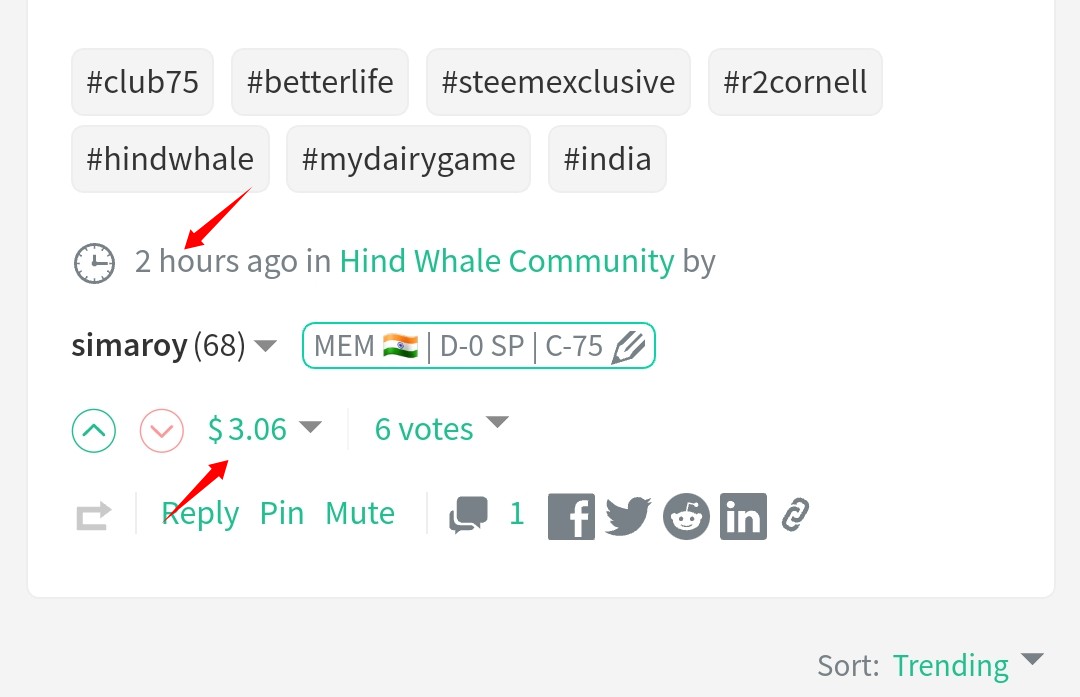The height and width of the screenshot is (697, 1080).
Task: Share the post on LinkedIn
Action: pos(743,516)
